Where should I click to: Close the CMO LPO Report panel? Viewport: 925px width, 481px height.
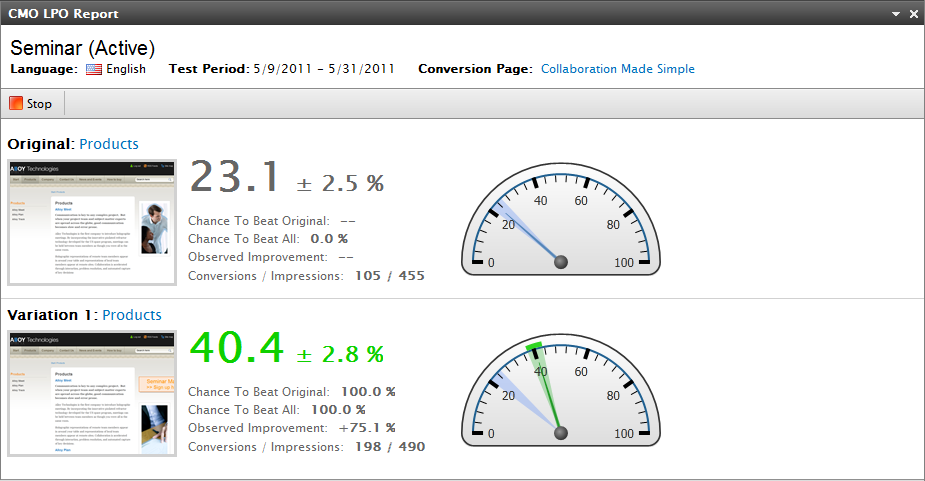913,14
